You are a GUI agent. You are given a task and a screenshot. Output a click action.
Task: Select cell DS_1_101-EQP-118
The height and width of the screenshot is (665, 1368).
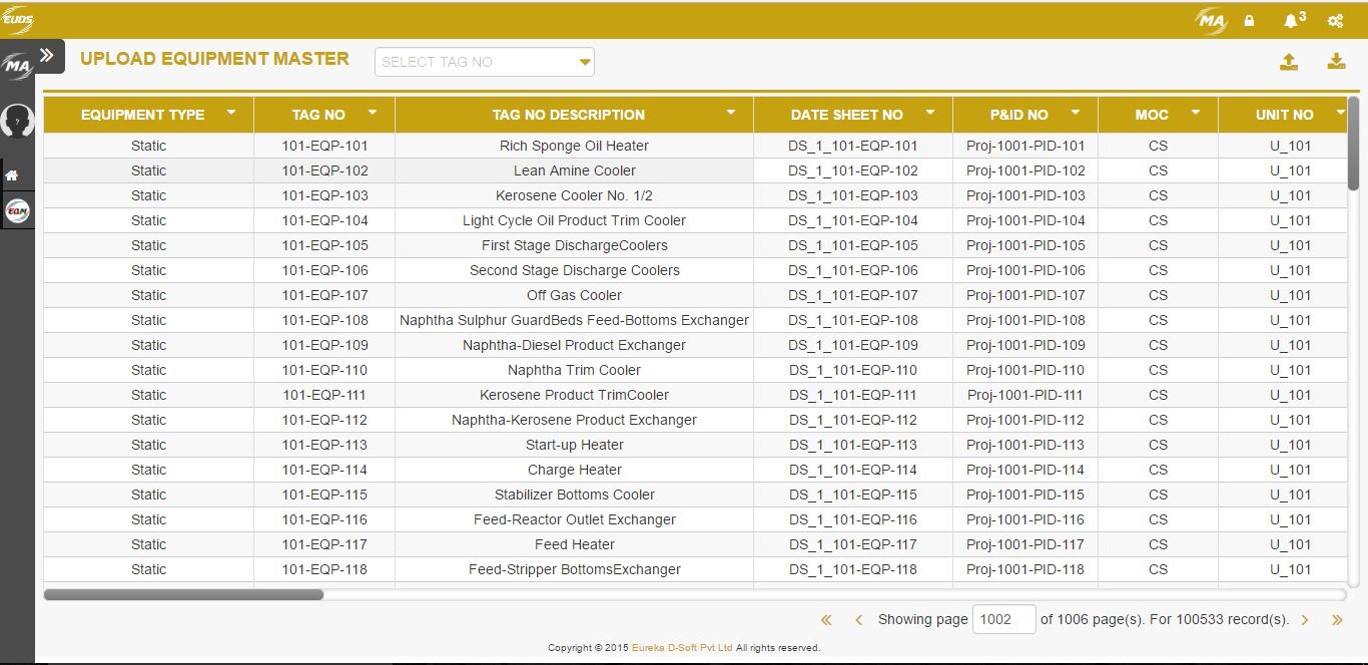click(853, 570)
